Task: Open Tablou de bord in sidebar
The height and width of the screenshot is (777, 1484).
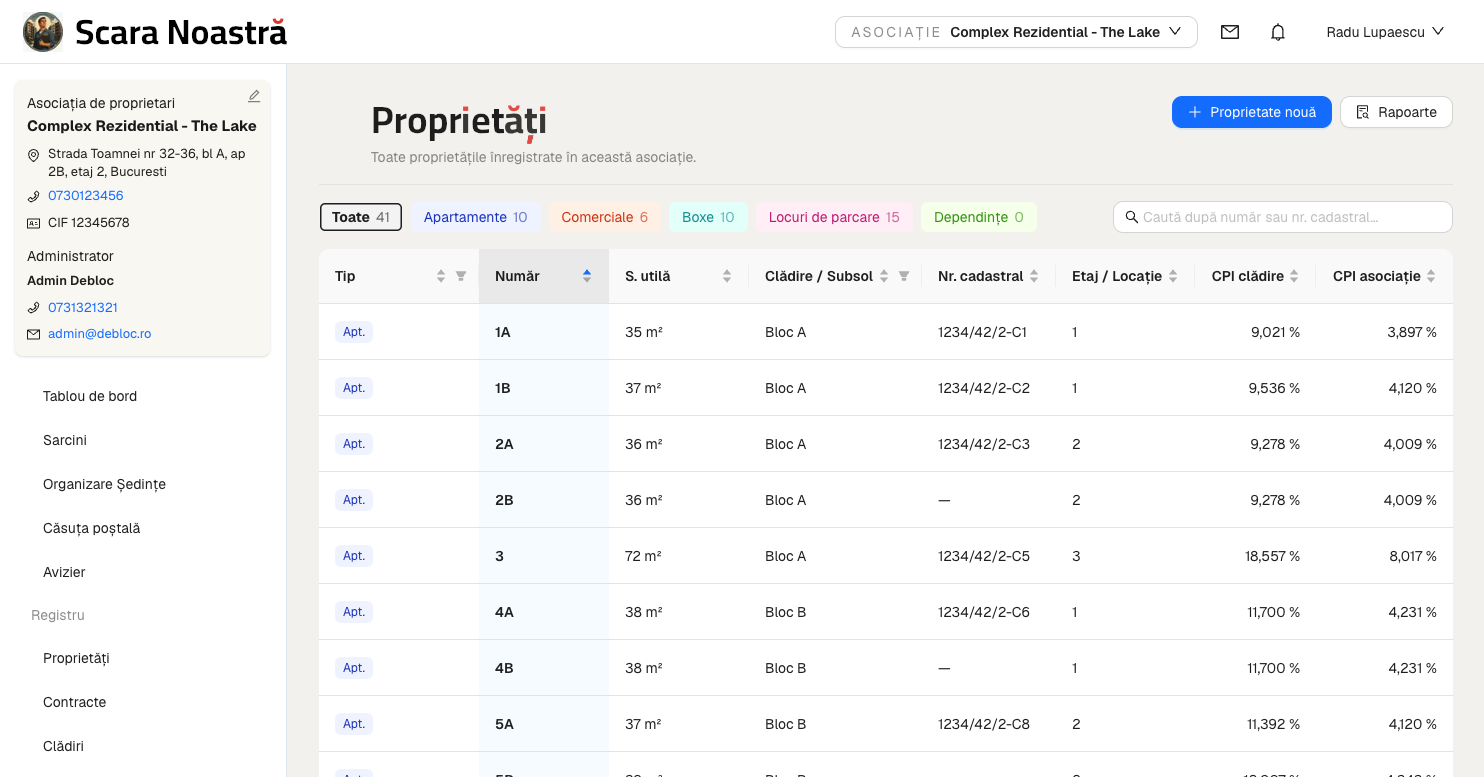Action: point(90,396)
